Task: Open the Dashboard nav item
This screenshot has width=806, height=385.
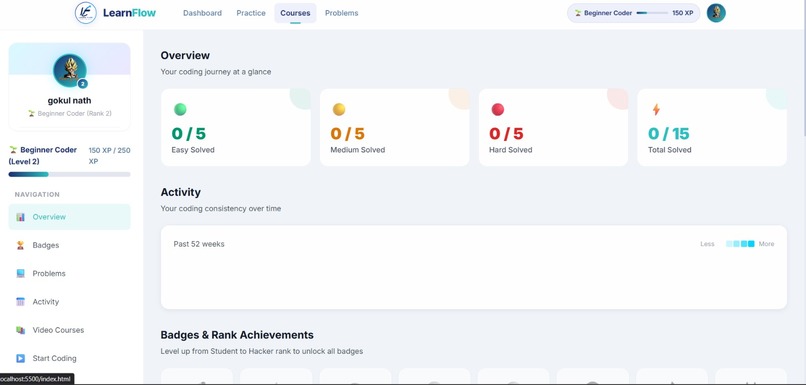Action: 203,13
